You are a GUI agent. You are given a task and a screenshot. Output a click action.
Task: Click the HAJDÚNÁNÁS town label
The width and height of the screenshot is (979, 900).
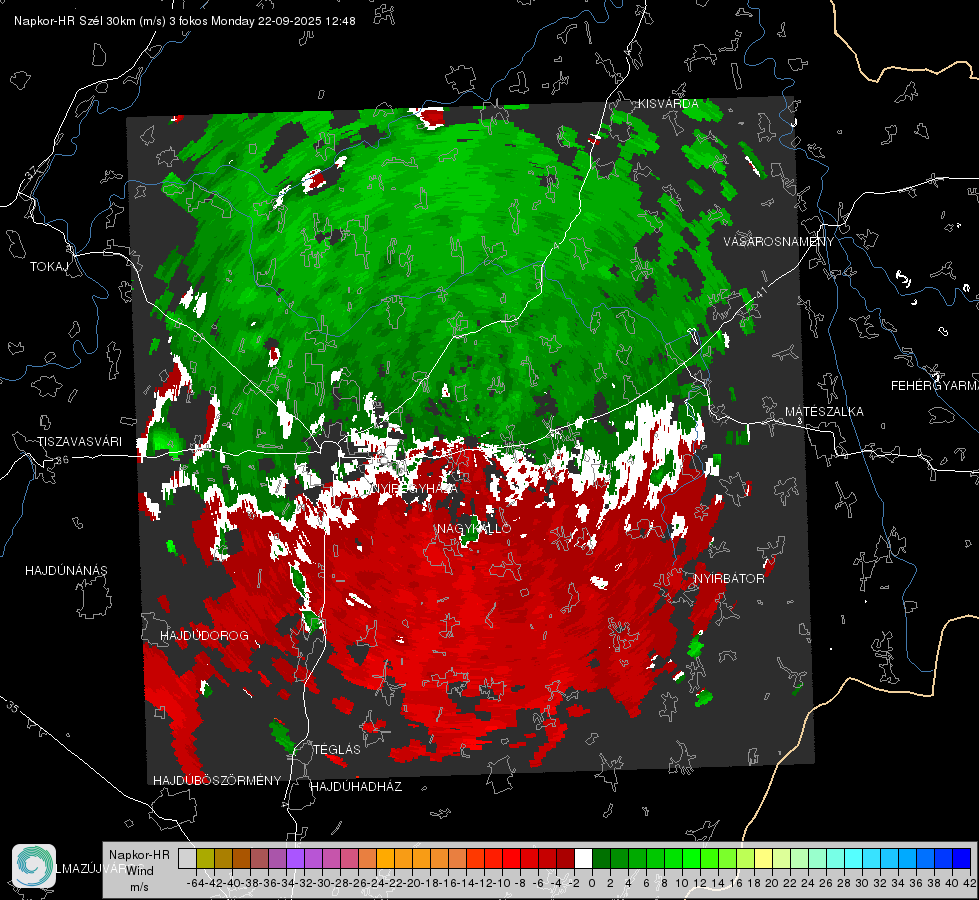(x=66, y=570)
